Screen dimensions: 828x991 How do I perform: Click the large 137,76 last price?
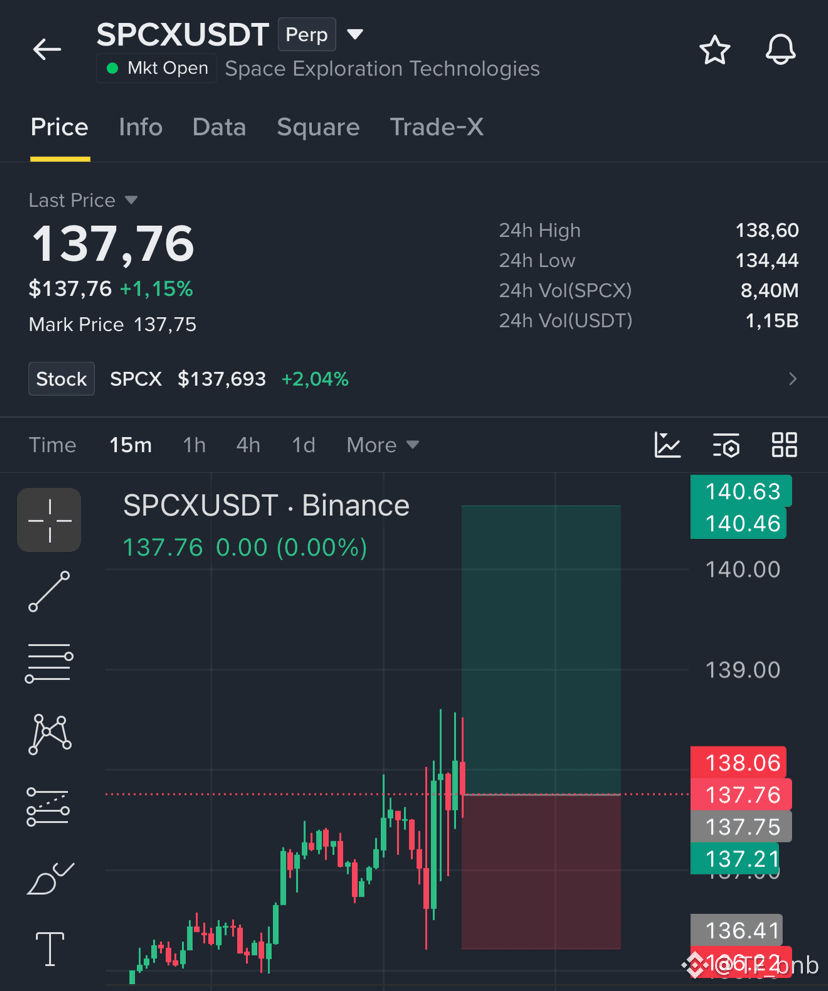point(113,244)
